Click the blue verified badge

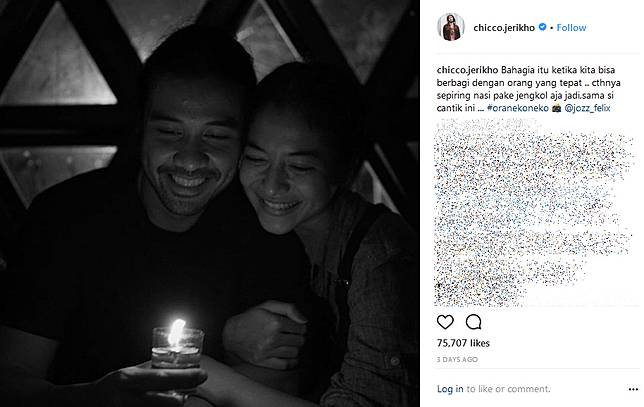pos(542,27)
